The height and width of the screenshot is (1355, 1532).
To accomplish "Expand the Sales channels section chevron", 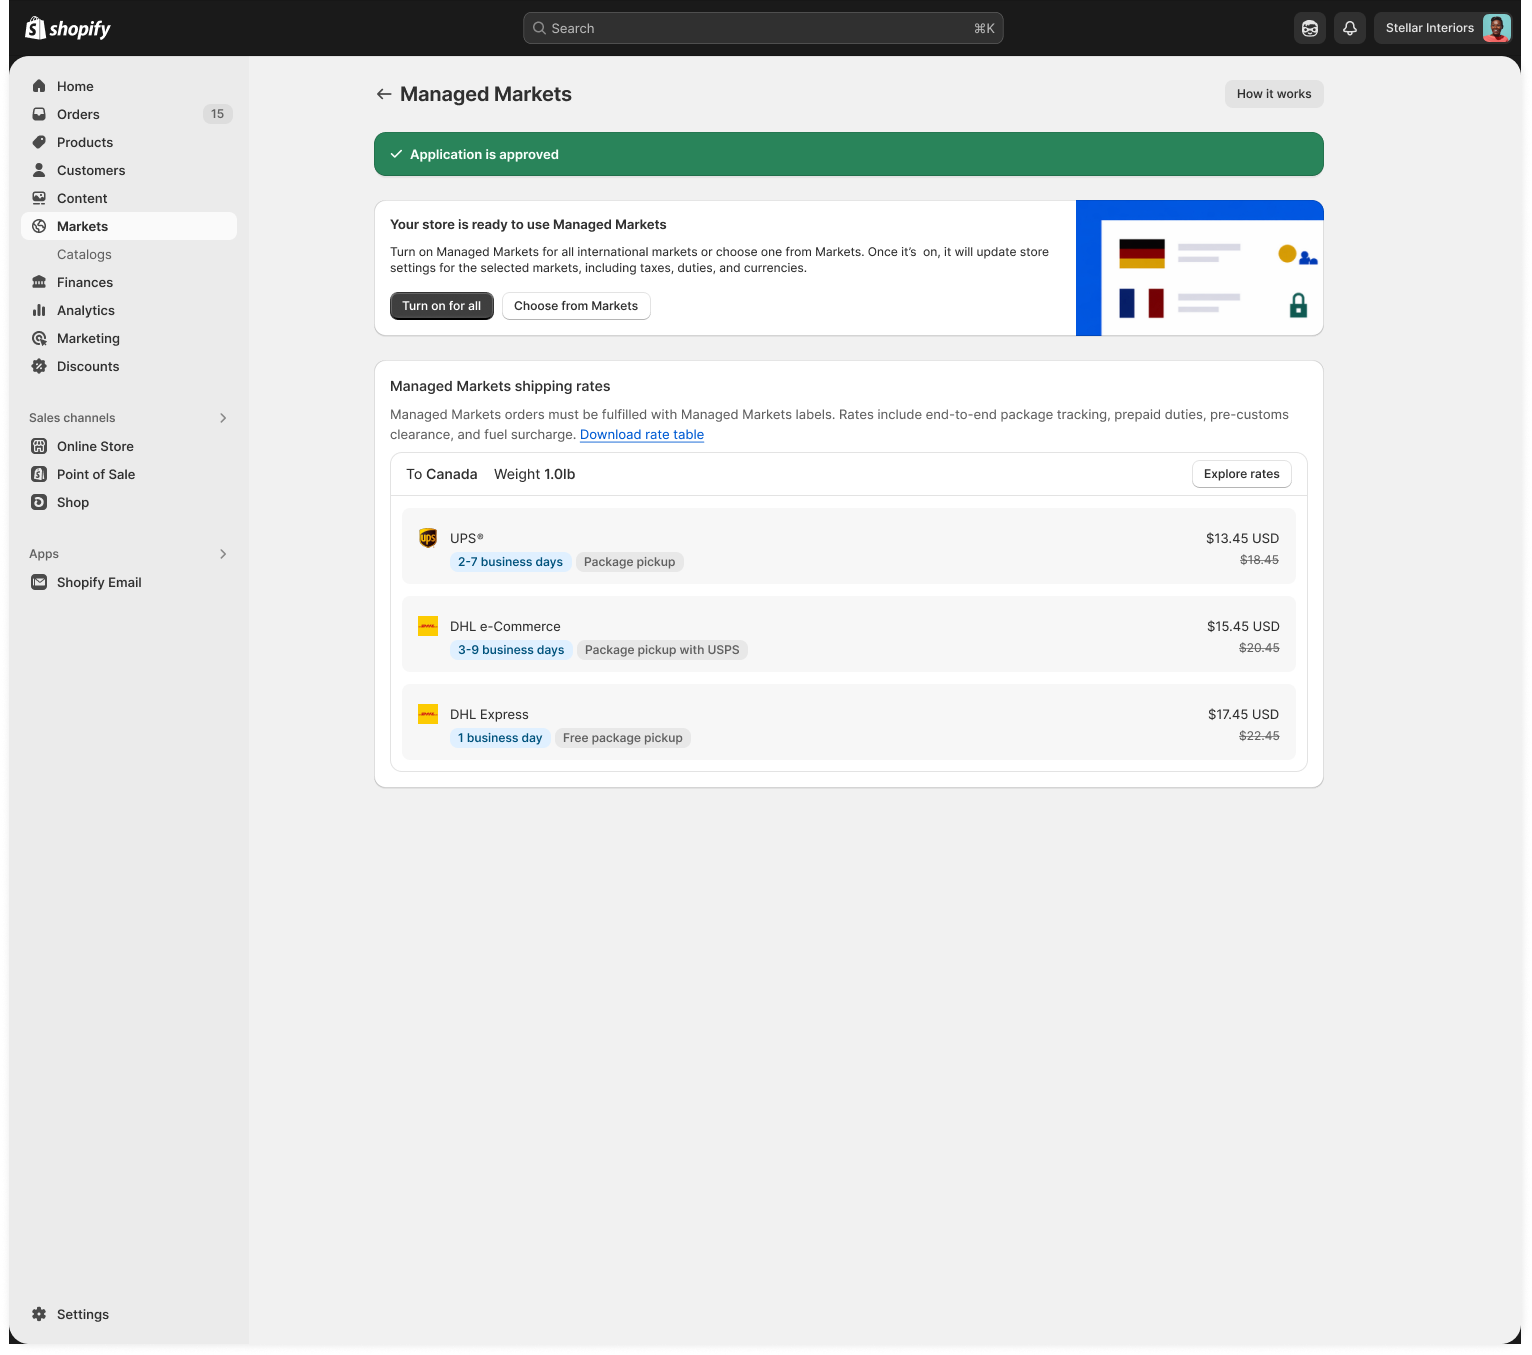I will (x=223, y=418).
